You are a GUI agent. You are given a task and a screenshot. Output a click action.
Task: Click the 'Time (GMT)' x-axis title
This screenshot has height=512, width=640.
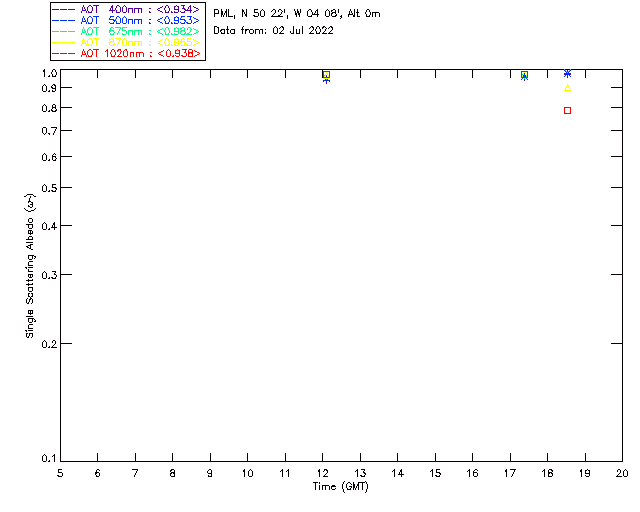tap(341, 487)
